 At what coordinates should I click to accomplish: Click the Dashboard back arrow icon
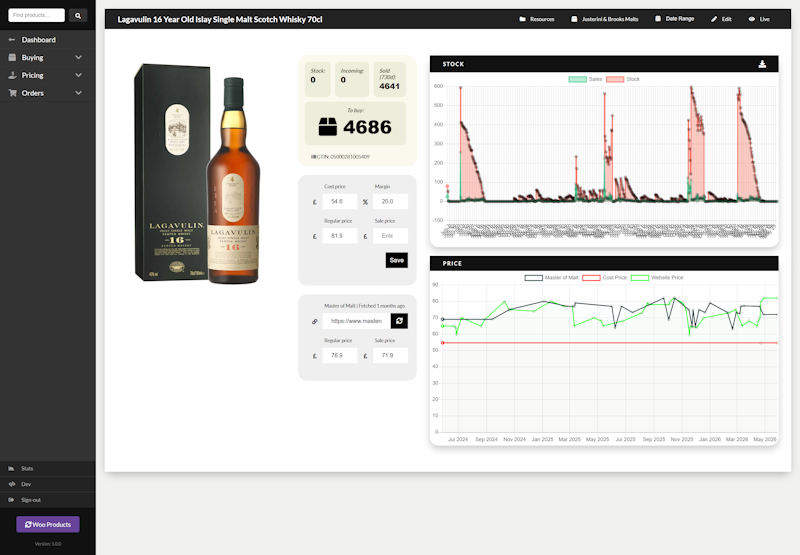tap(12, 40)
